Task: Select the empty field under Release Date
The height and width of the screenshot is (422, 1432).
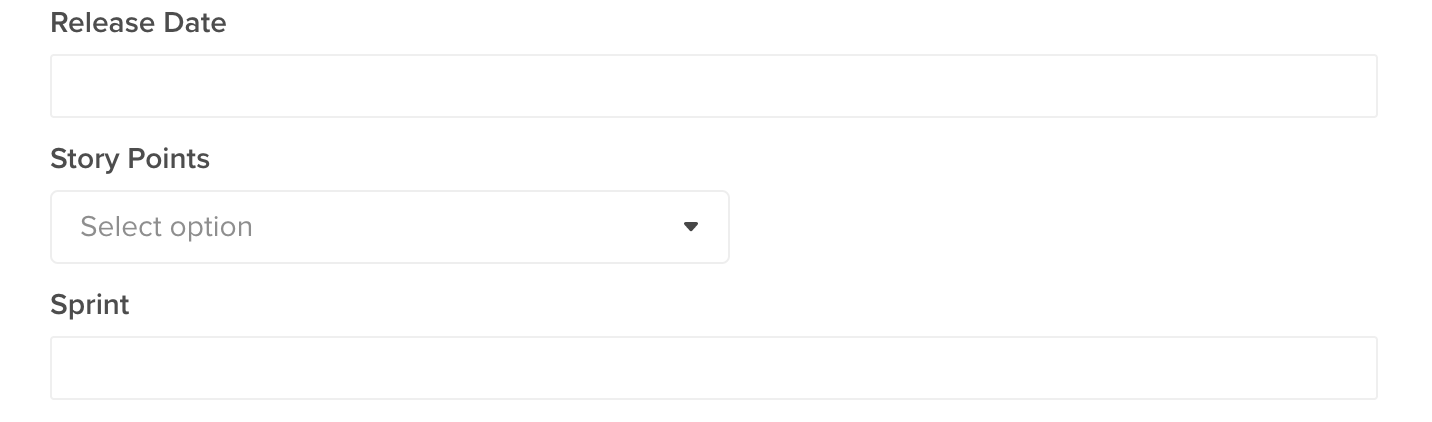Action: 714,86
